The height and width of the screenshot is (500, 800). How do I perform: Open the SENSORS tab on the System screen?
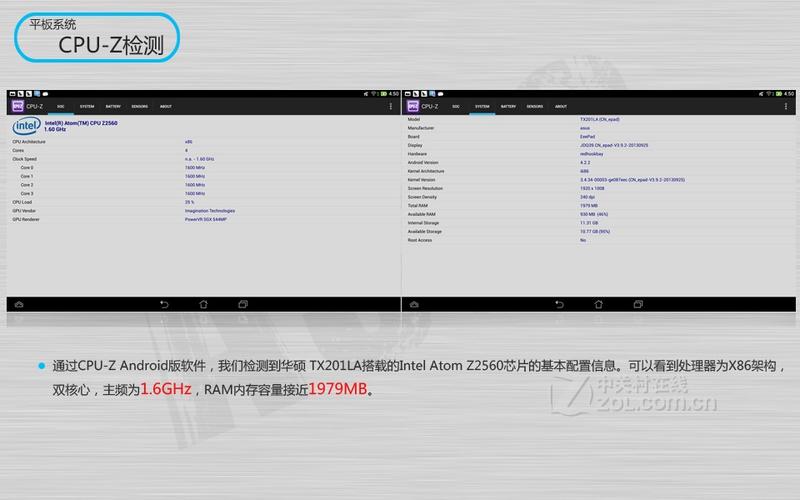click(x=535, y=107)
